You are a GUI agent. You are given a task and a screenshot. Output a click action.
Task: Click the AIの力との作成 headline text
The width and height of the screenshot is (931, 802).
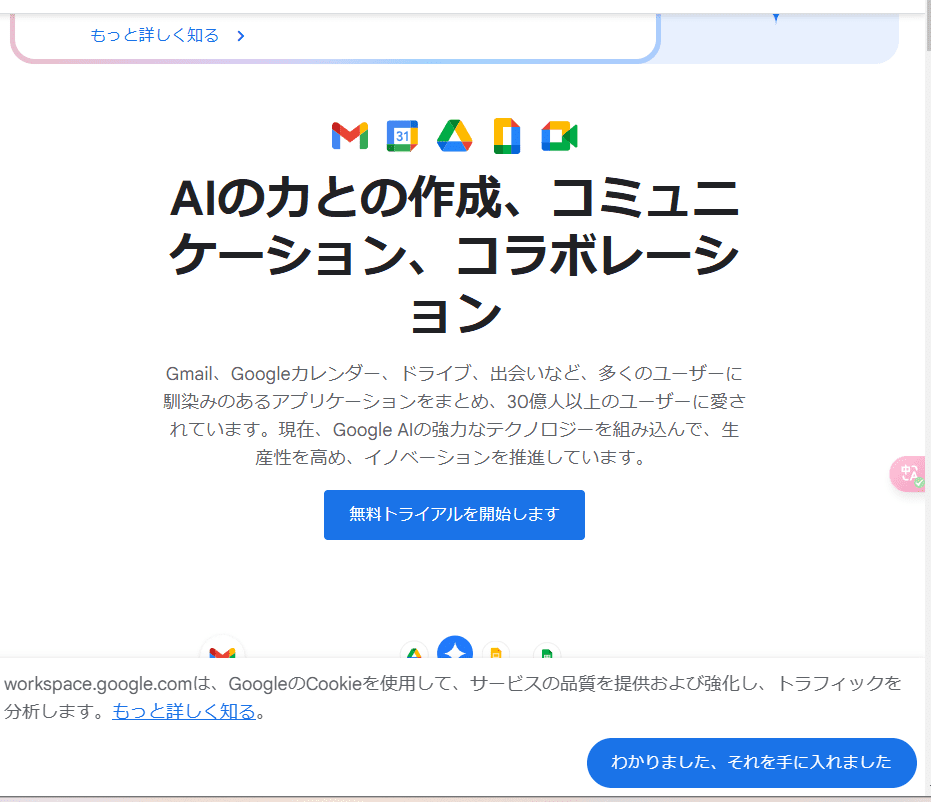(x=454, y=255)
